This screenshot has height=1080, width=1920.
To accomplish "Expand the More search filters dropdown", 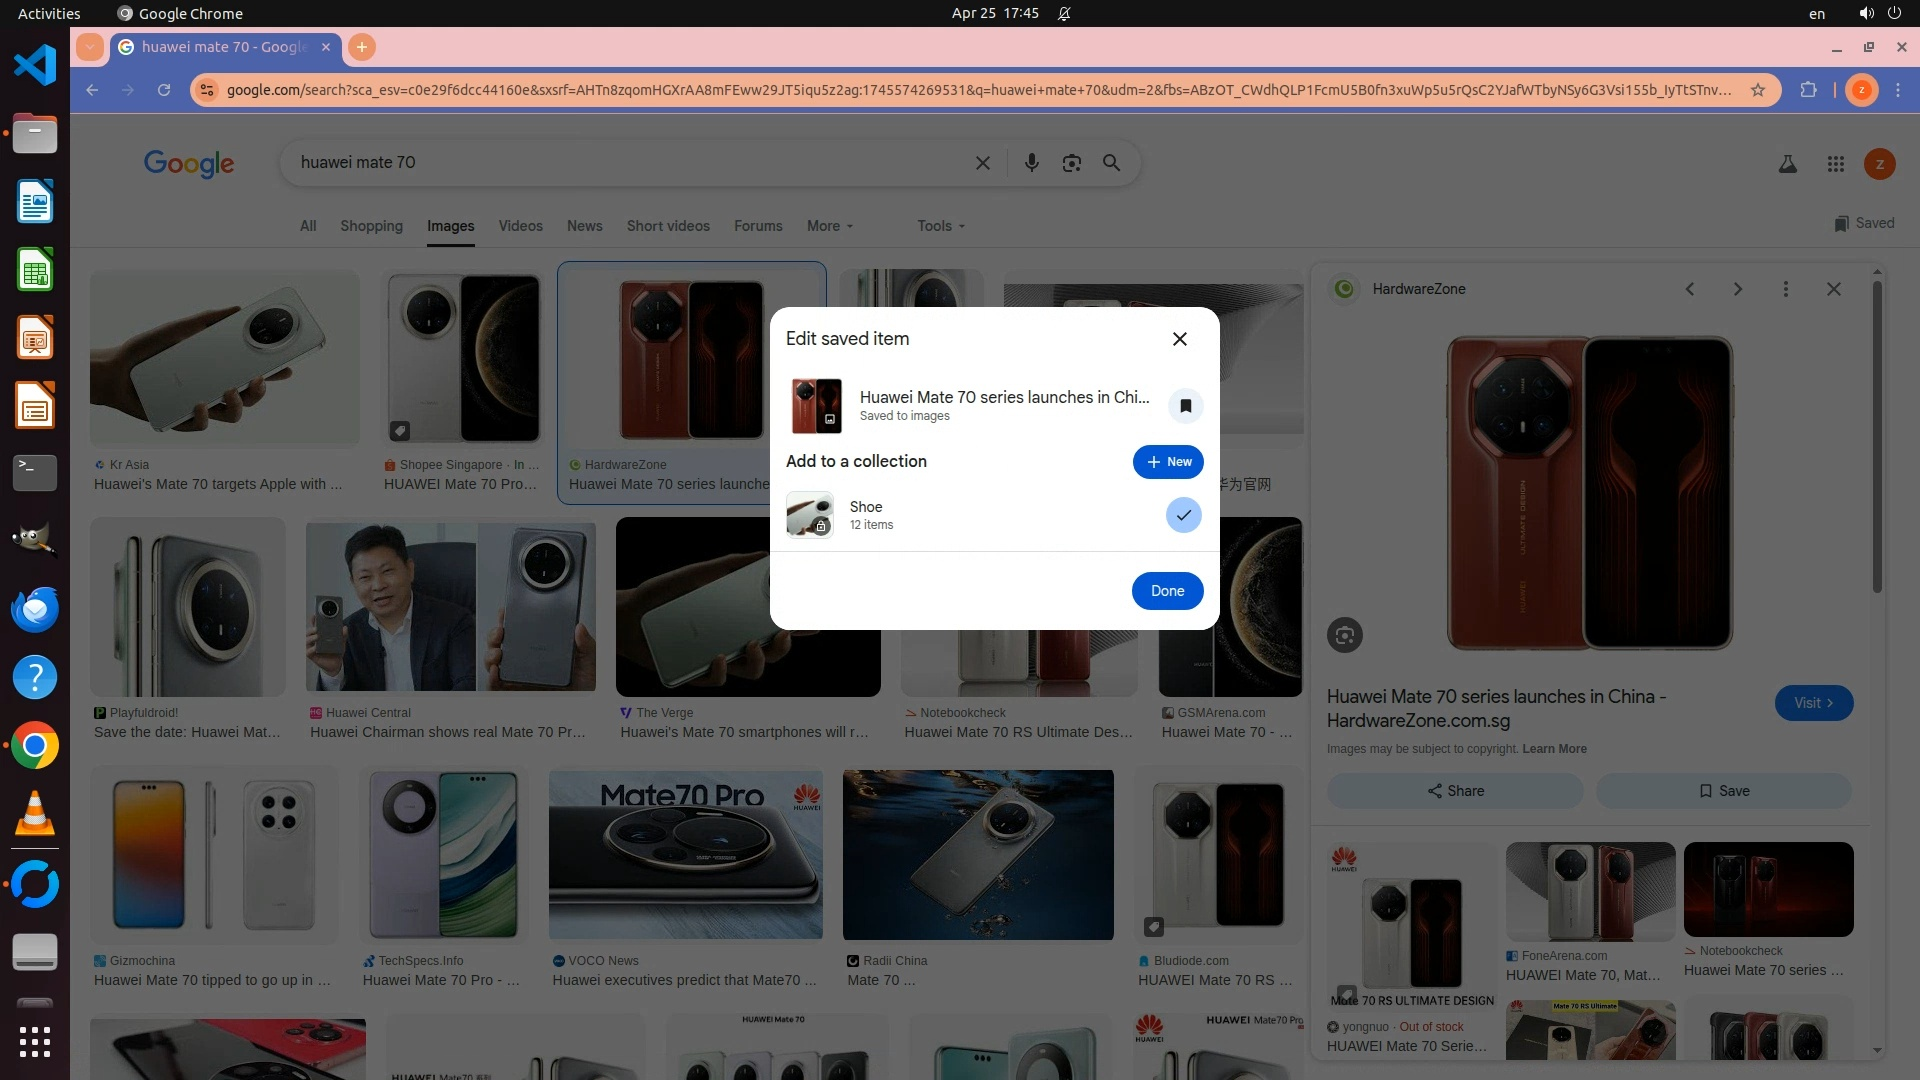I will pos(829,226).
